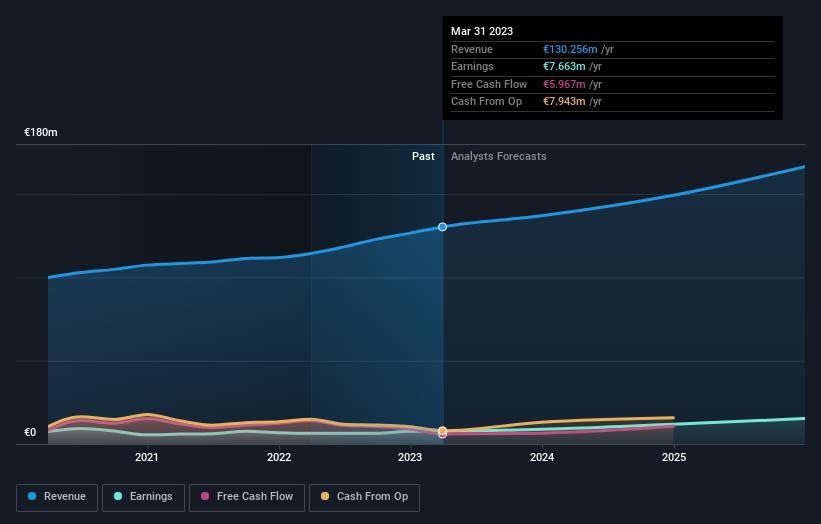Click the orange Cash From Op data point marker
Viewport: 821px width, 524px height.
(x=442, y=430)
